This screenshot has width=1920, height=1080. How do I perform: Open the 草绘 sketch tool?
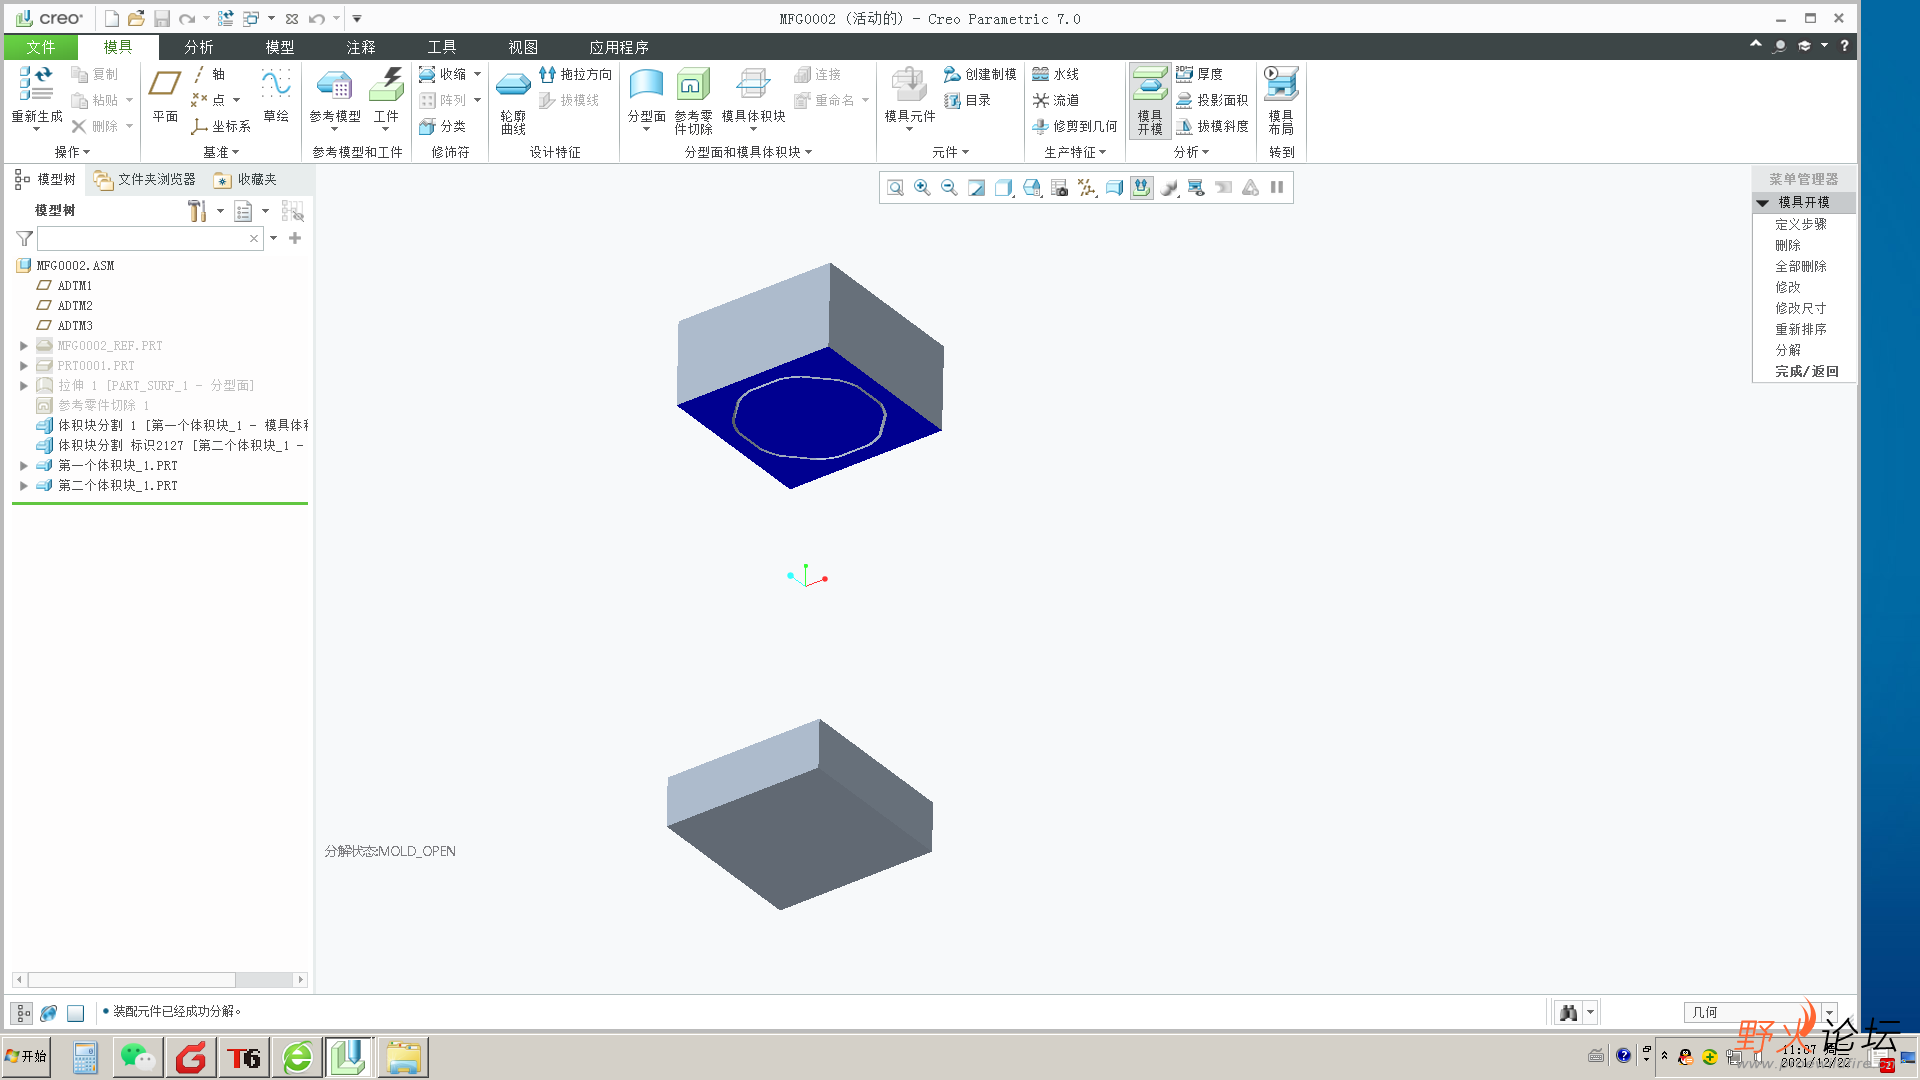pos(276,95)
